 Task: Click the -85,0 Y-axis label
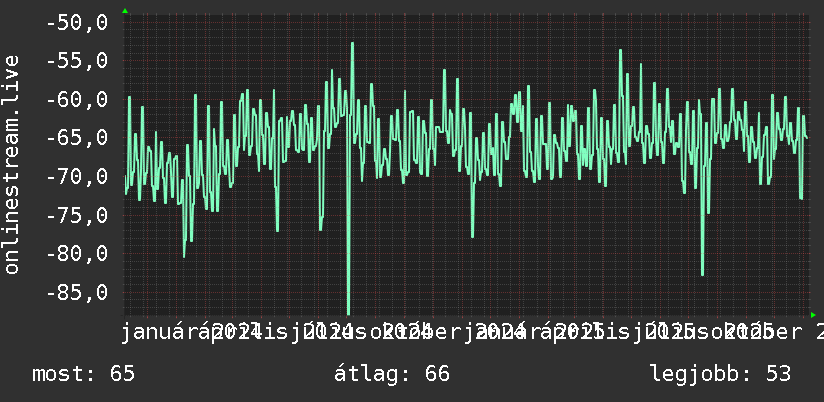[77, 292]
